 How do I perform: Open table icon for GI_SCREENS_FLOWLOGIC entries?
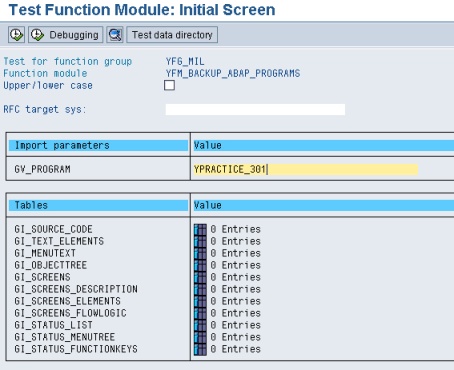200,313
